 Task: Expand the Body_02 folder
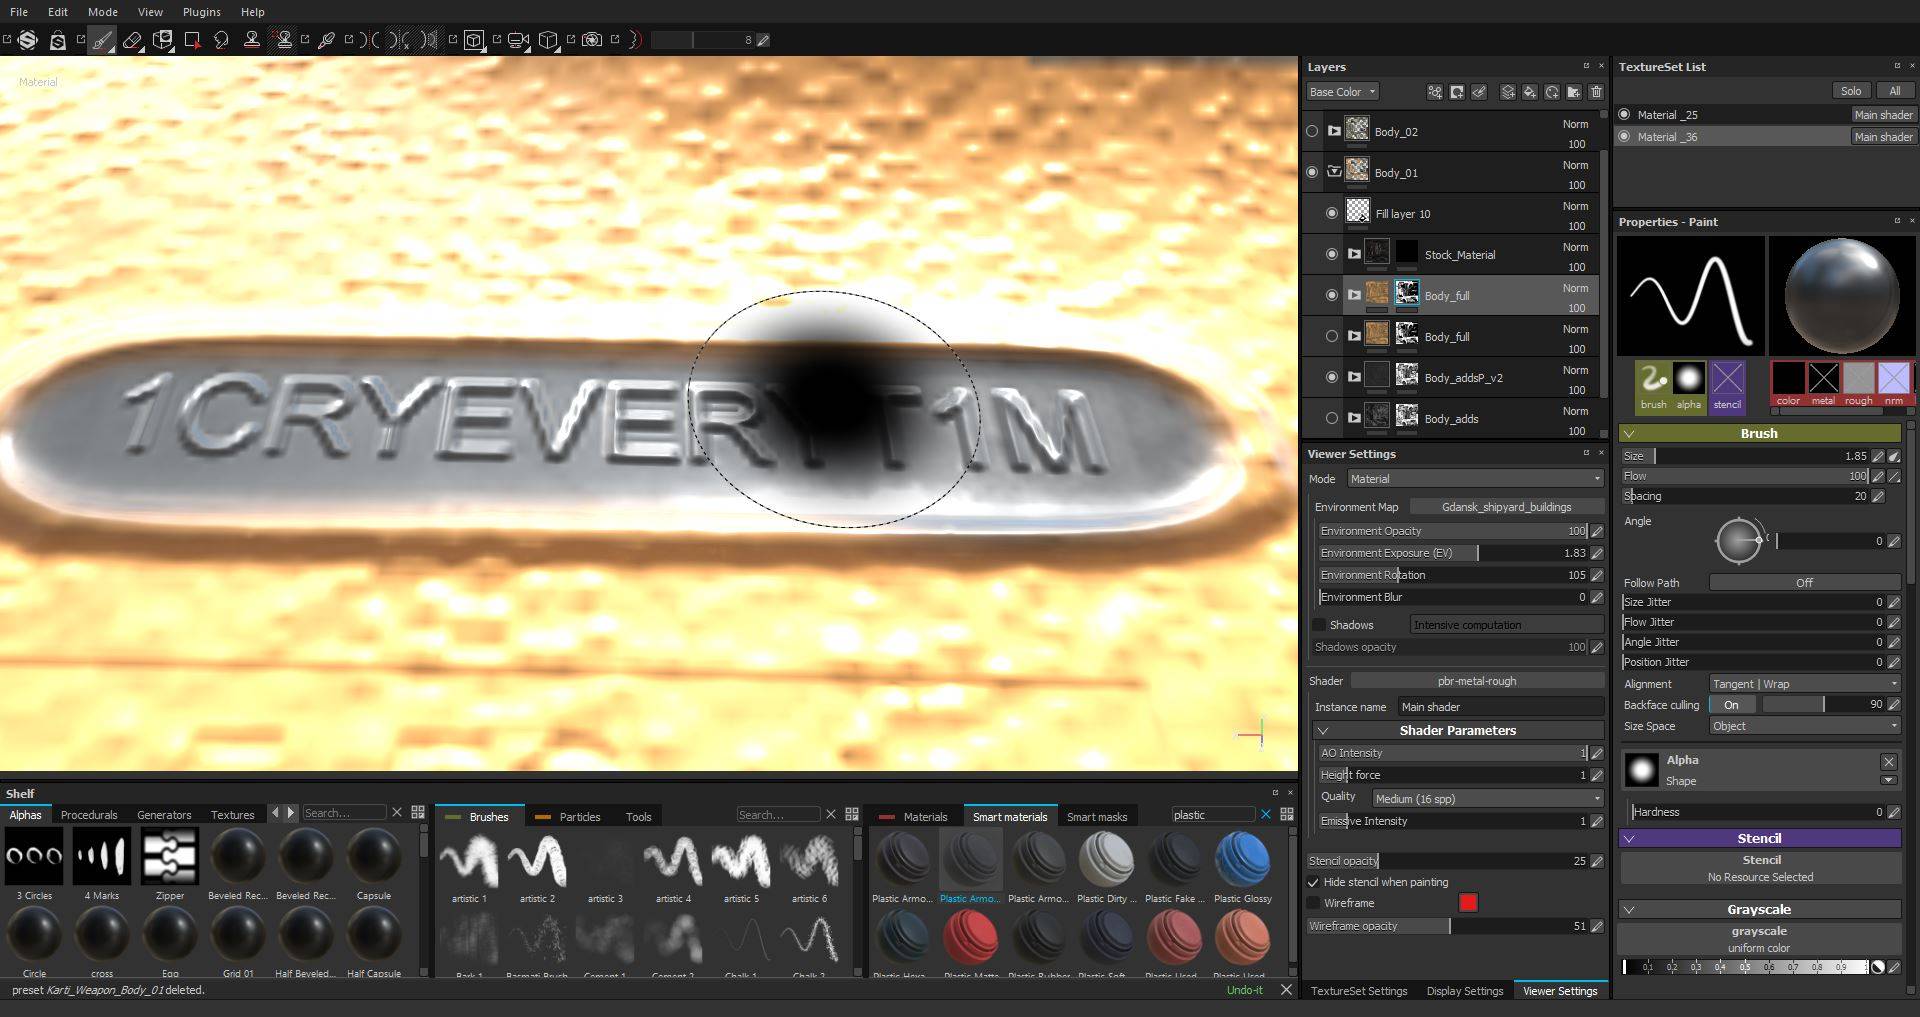point(1334,131)
